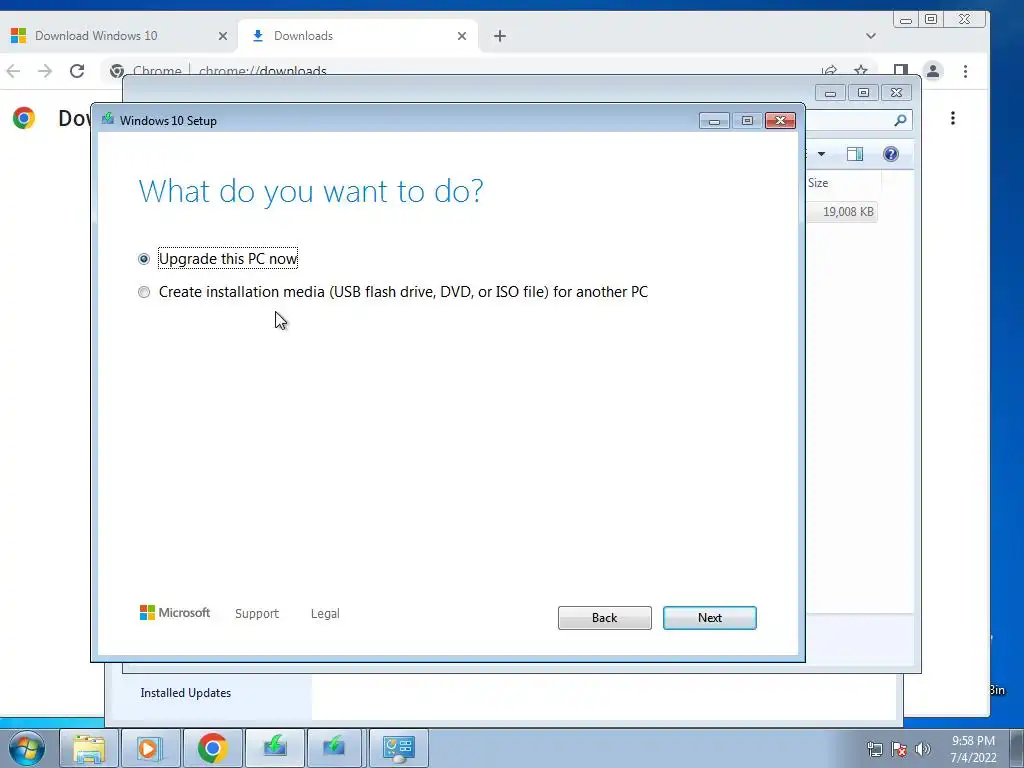Minimize the Explorer window behind Setup
This screenshot has width=1024, height=768.
[x=830, y=93]
